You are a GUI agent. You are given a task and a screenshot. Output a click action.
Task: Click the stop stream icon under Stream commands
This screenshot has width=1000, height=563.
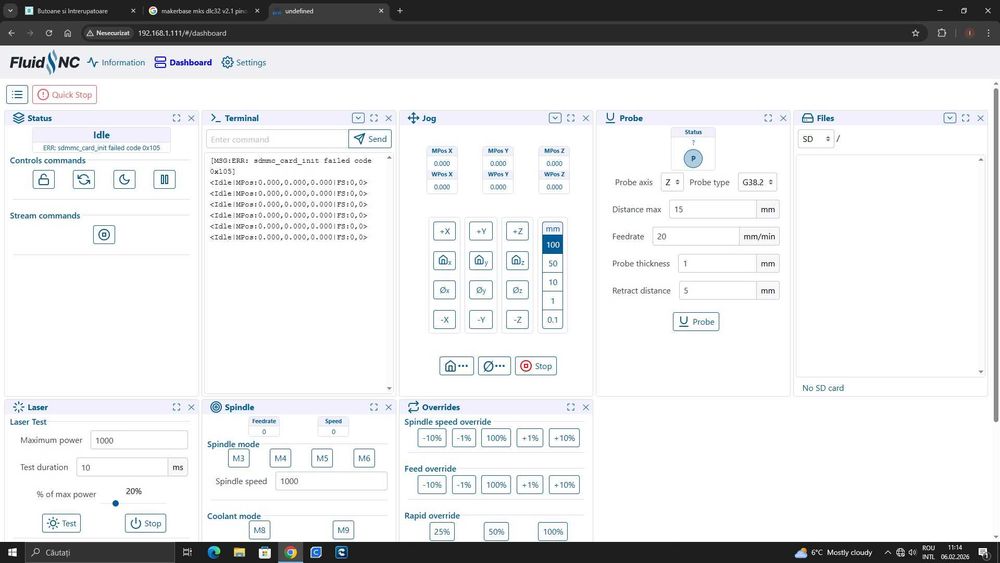[104, 235]
